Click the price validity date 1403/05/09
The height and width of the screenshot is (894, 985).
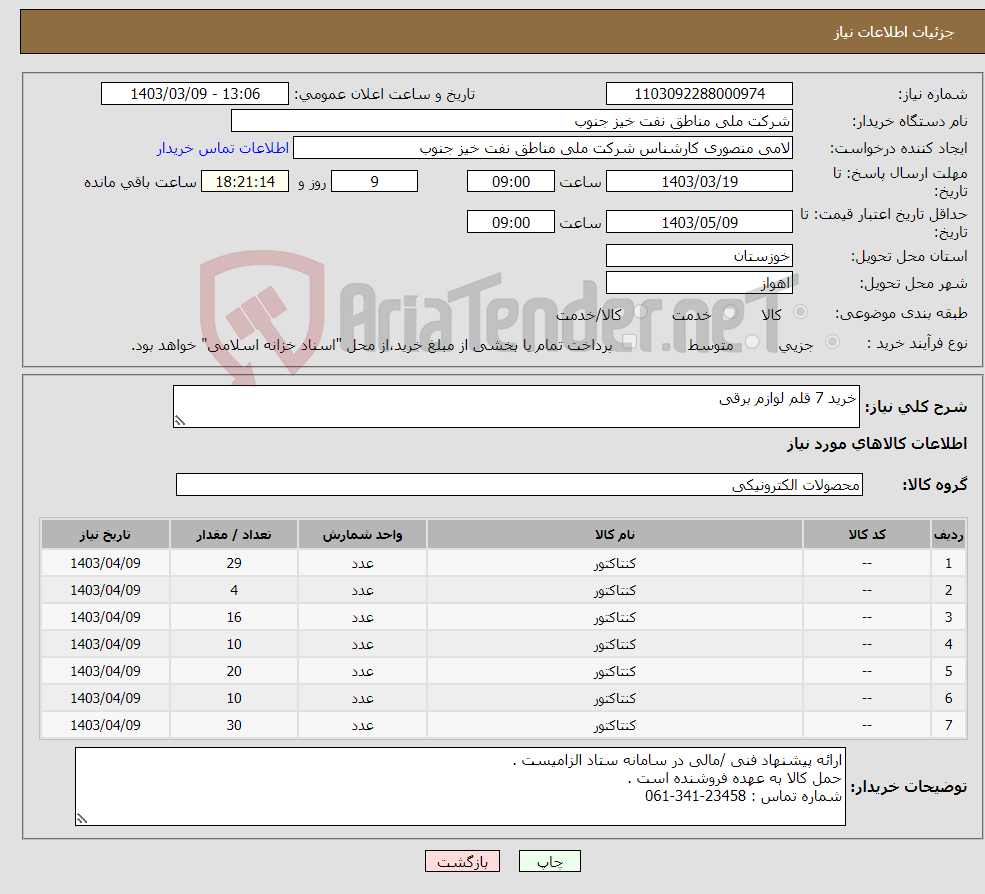click(699, 222)
